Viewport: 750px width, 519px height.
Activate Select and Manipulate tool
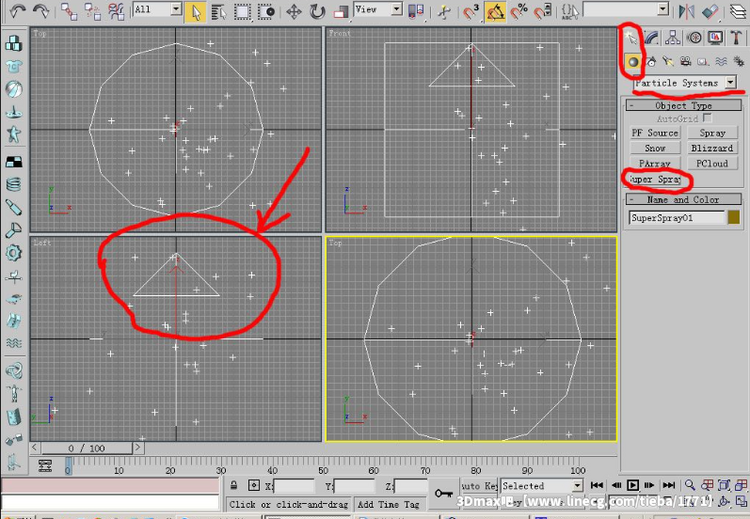444,12
